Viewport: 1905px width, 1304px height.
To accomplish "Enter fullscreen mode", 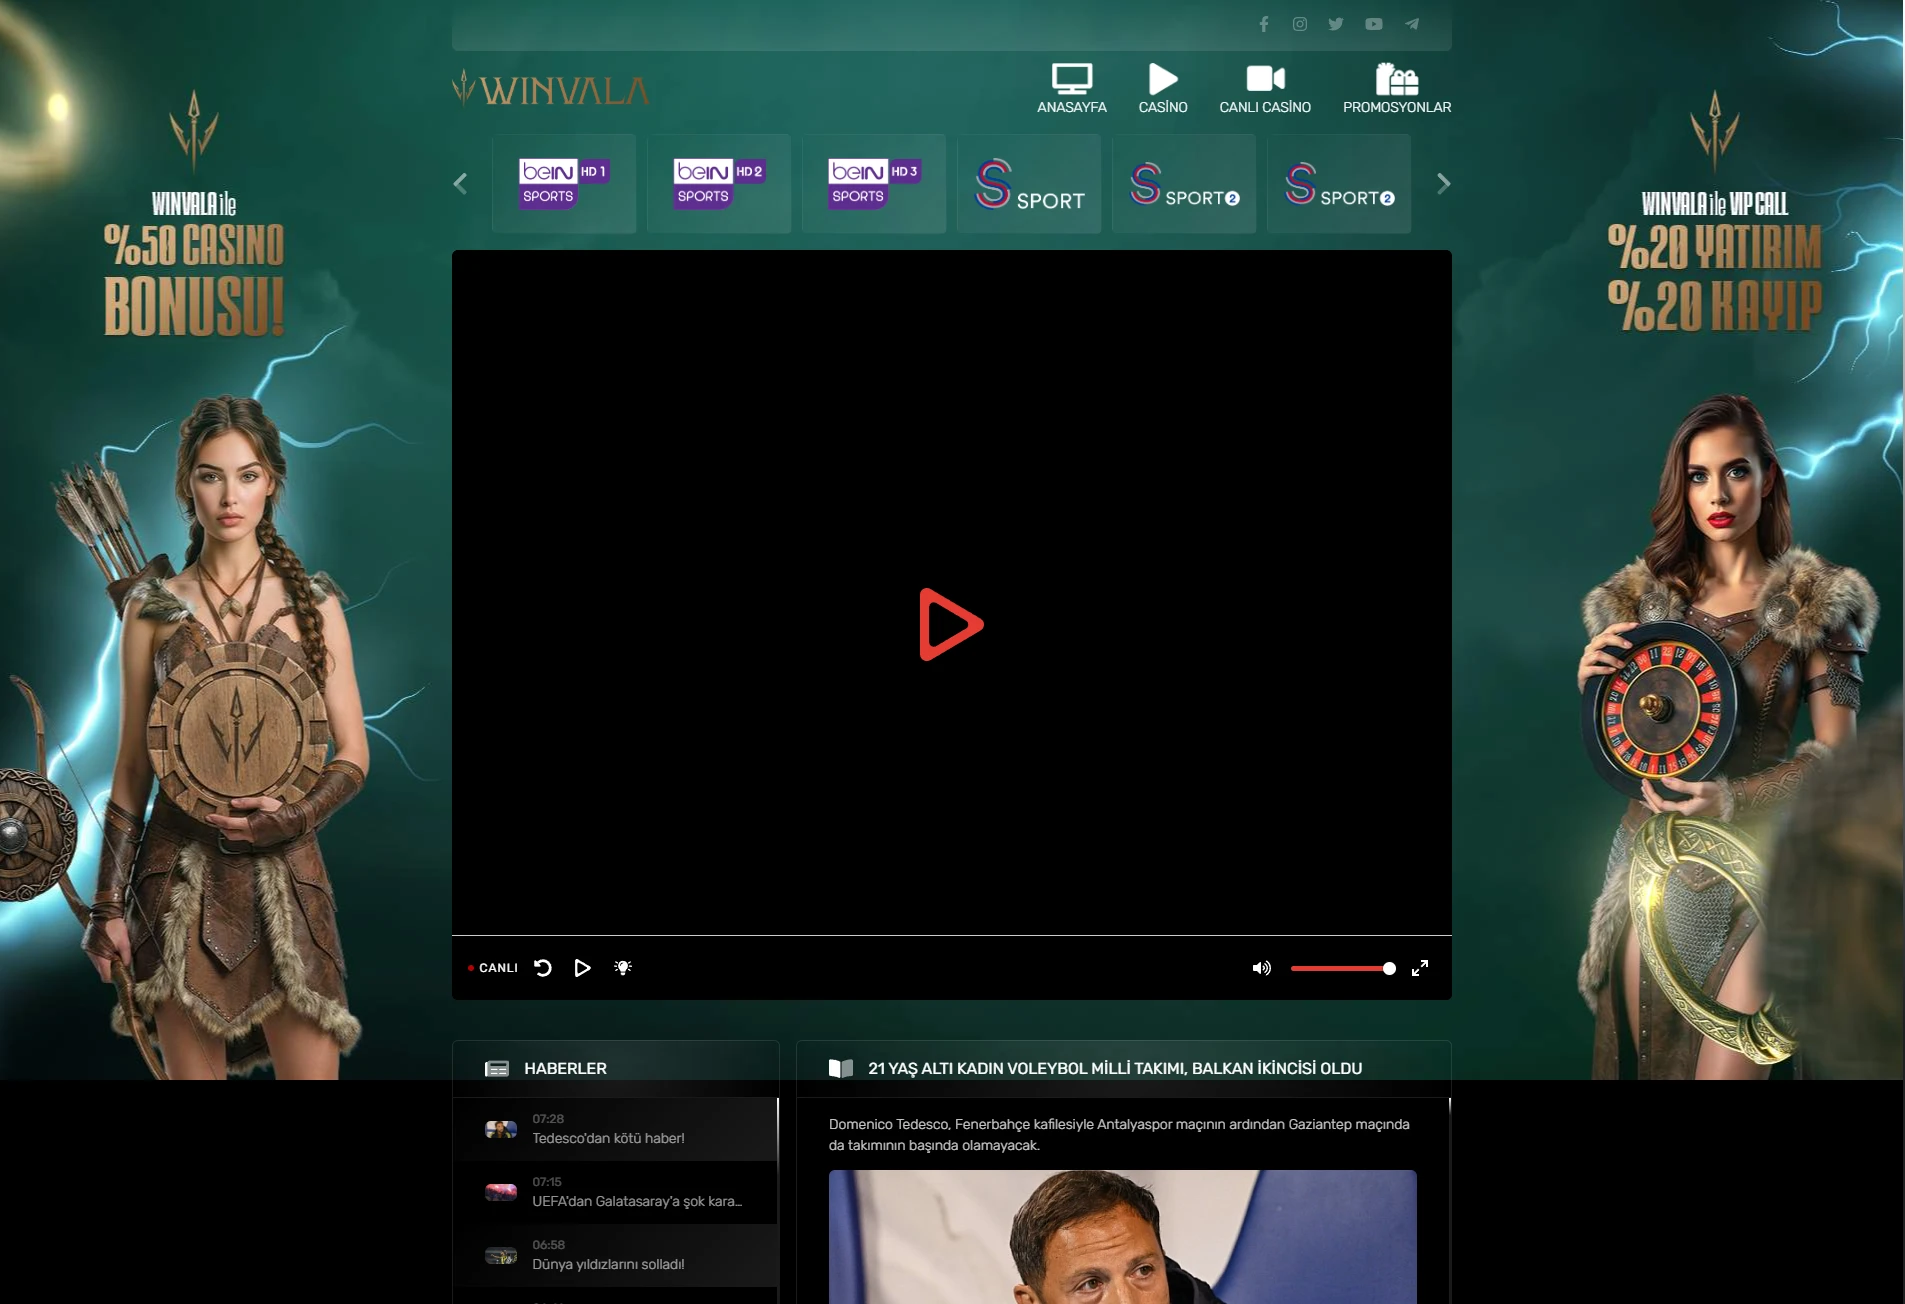I will pyautogui.click(x=1420, y=968).
